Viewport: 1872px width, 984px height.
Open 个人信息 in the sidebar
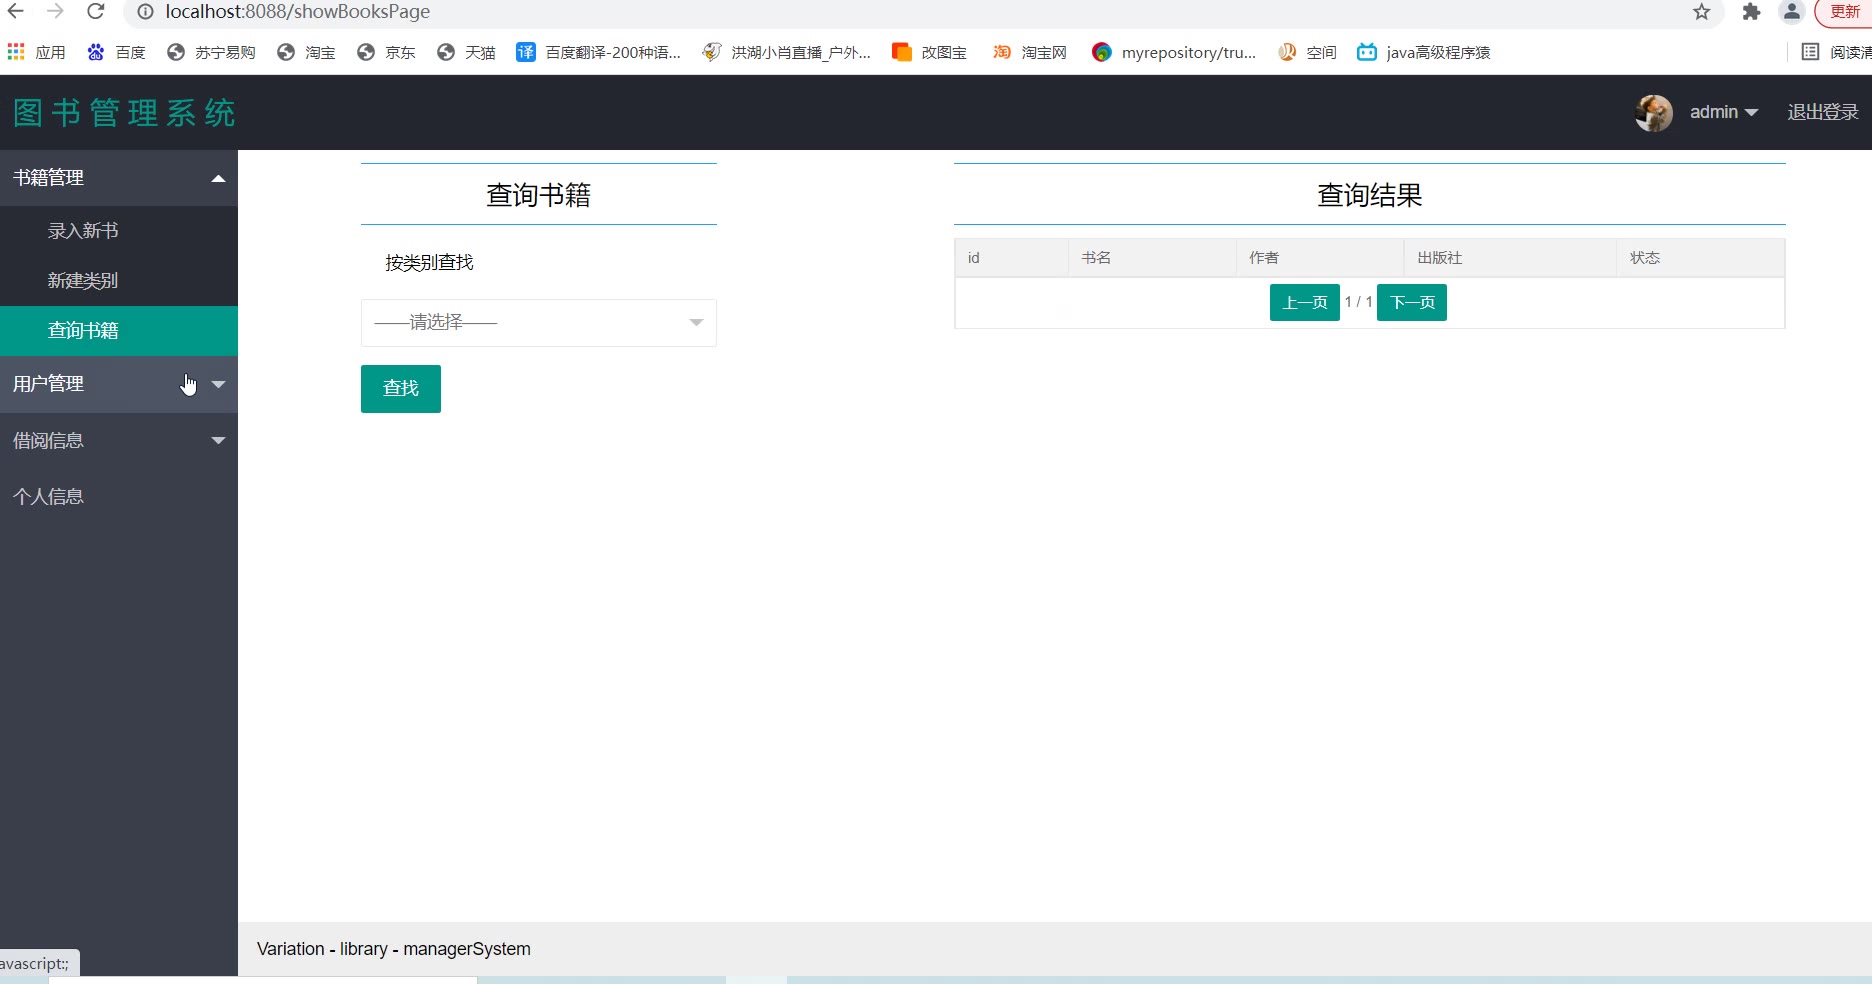coord(119,497)
